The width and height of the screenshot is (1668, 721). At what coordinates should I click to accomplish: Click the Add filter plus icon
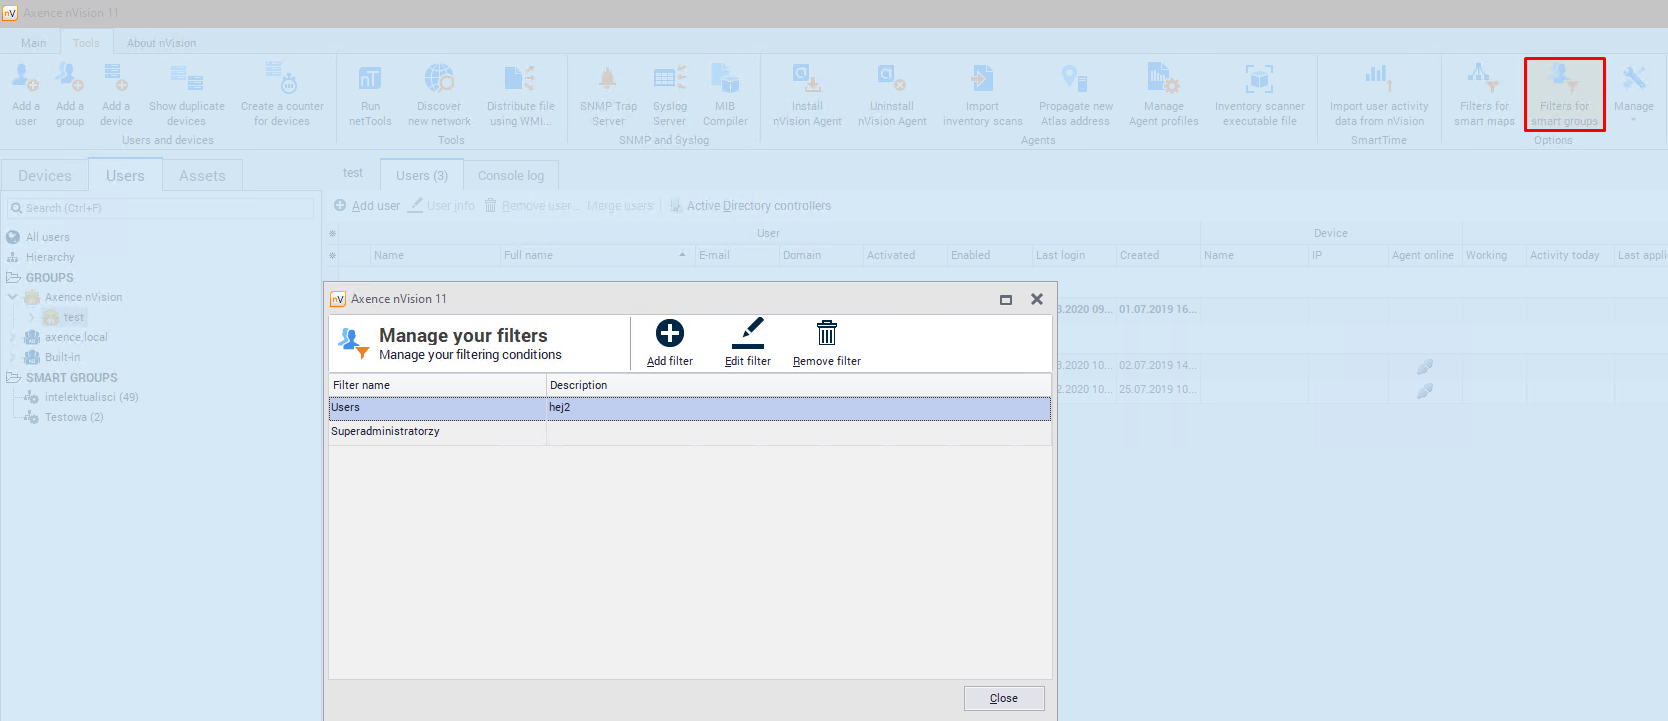pos(669,334)
